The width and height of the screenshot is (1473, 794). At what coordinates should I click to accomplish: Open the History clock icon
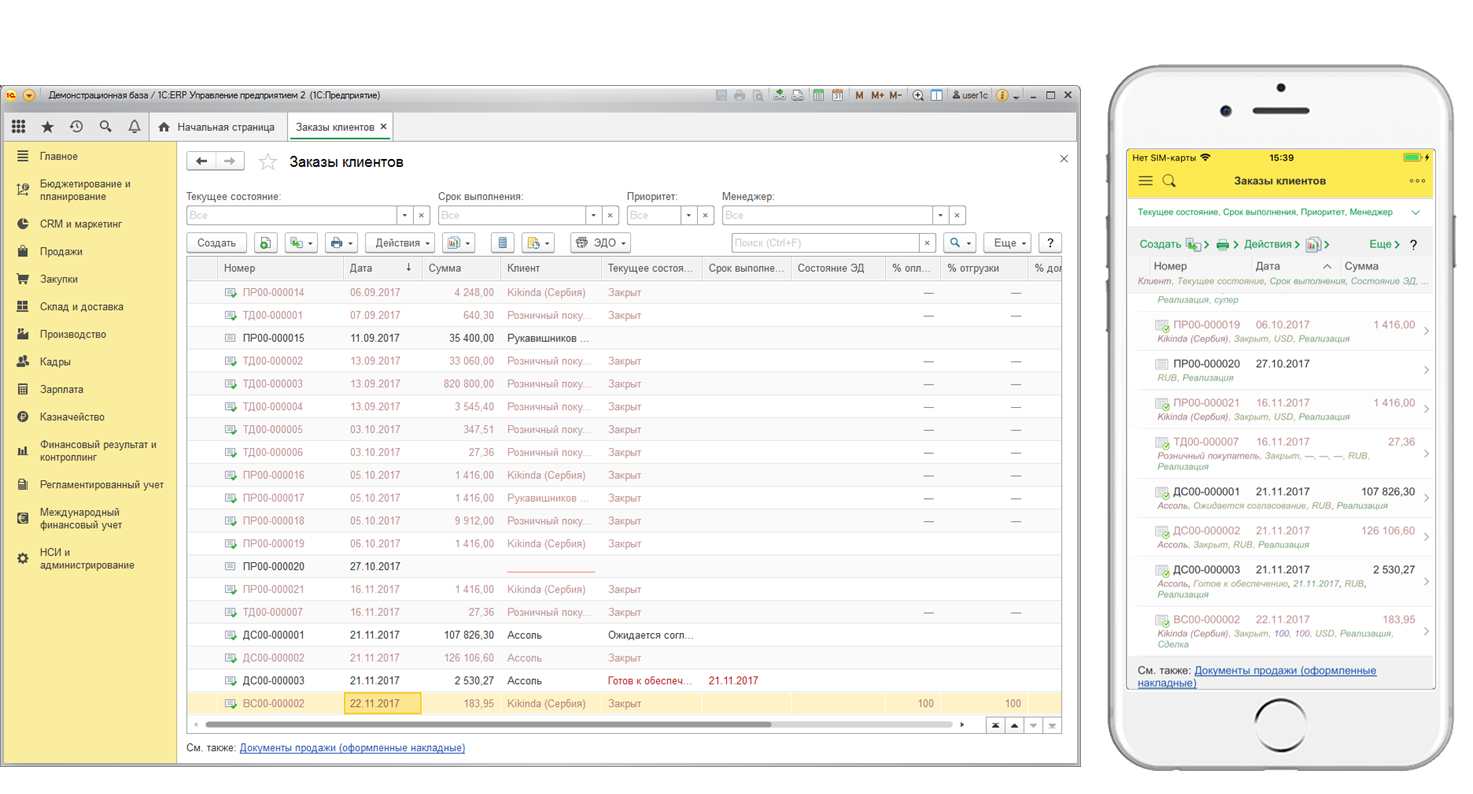[76, 127]
